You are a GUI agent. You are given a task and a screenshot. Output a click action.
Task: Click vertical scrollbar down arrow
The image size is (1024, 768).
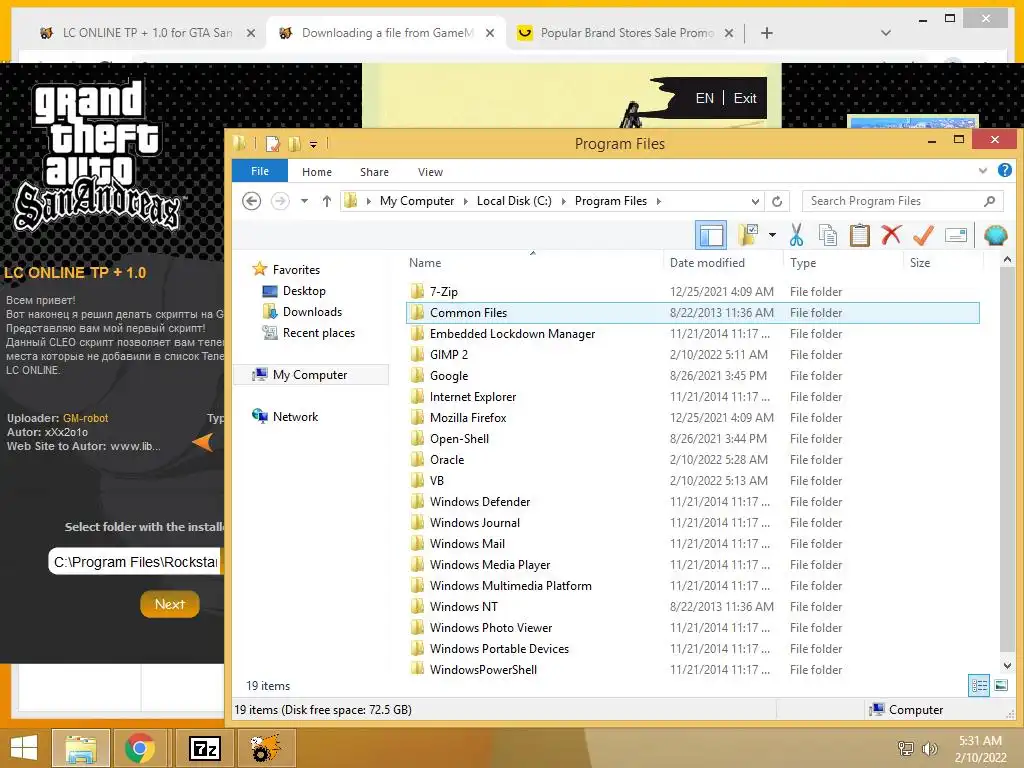click(x=1007, y=665)
